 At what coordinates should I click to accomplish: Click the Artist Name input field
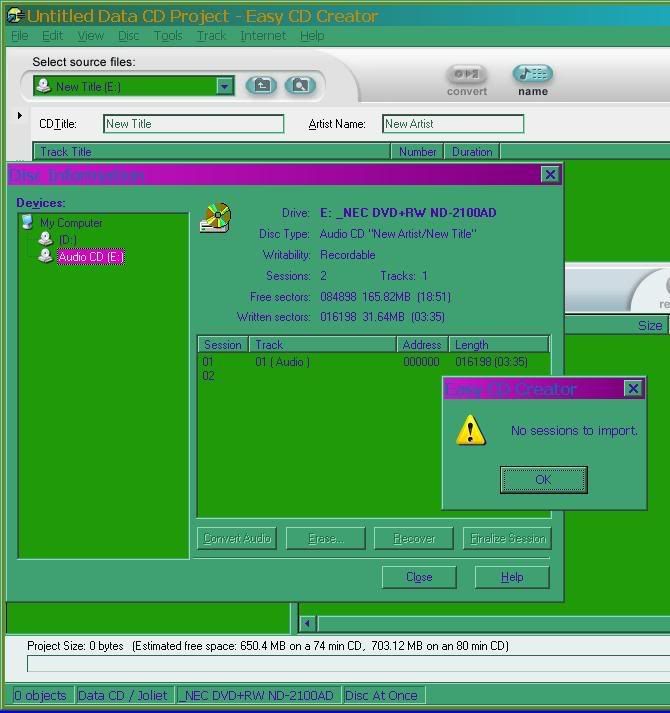coord(453,124)
